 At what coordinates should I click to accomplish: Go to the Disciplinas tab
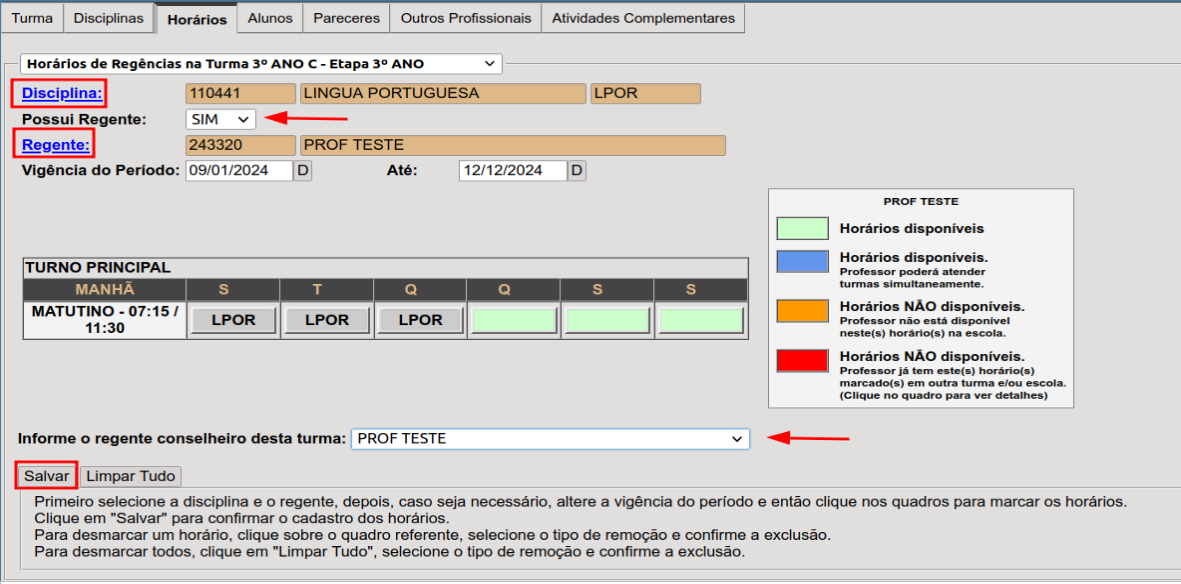[109, 18]
